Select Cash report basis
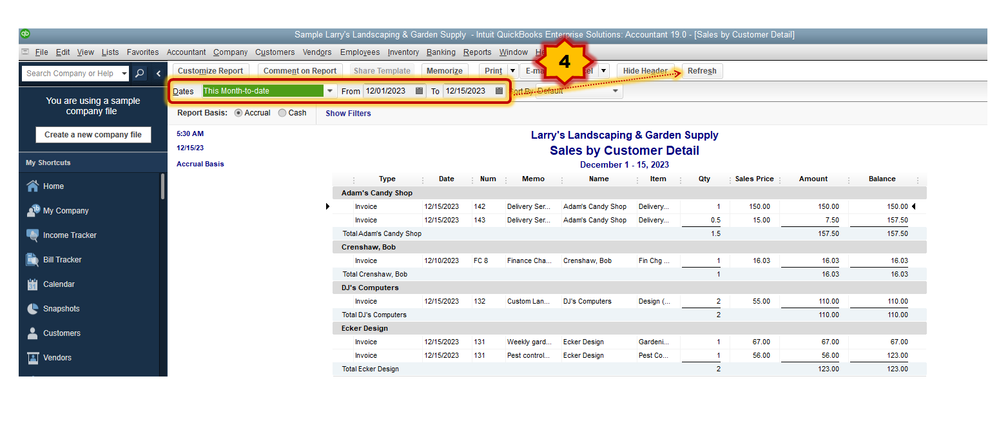 tap(282, 113)
